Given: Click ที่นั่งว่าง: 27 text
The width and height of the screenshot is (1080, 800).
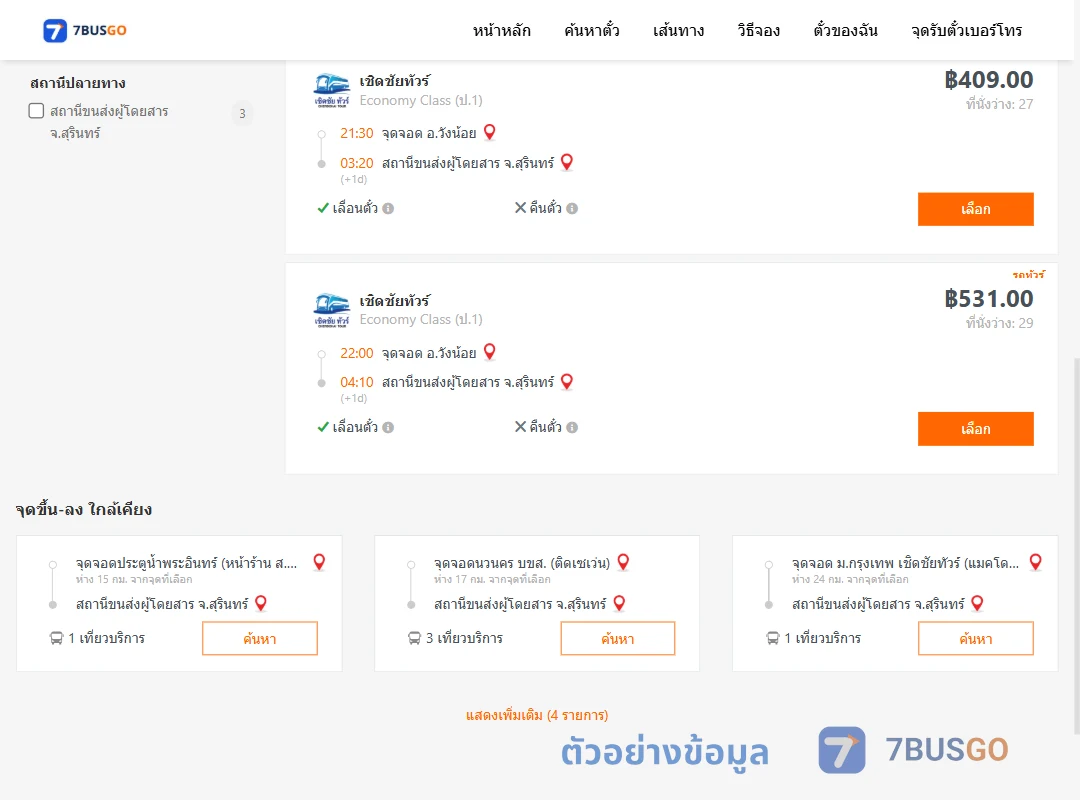Looking at the screenshot, I should click(999, 104).
